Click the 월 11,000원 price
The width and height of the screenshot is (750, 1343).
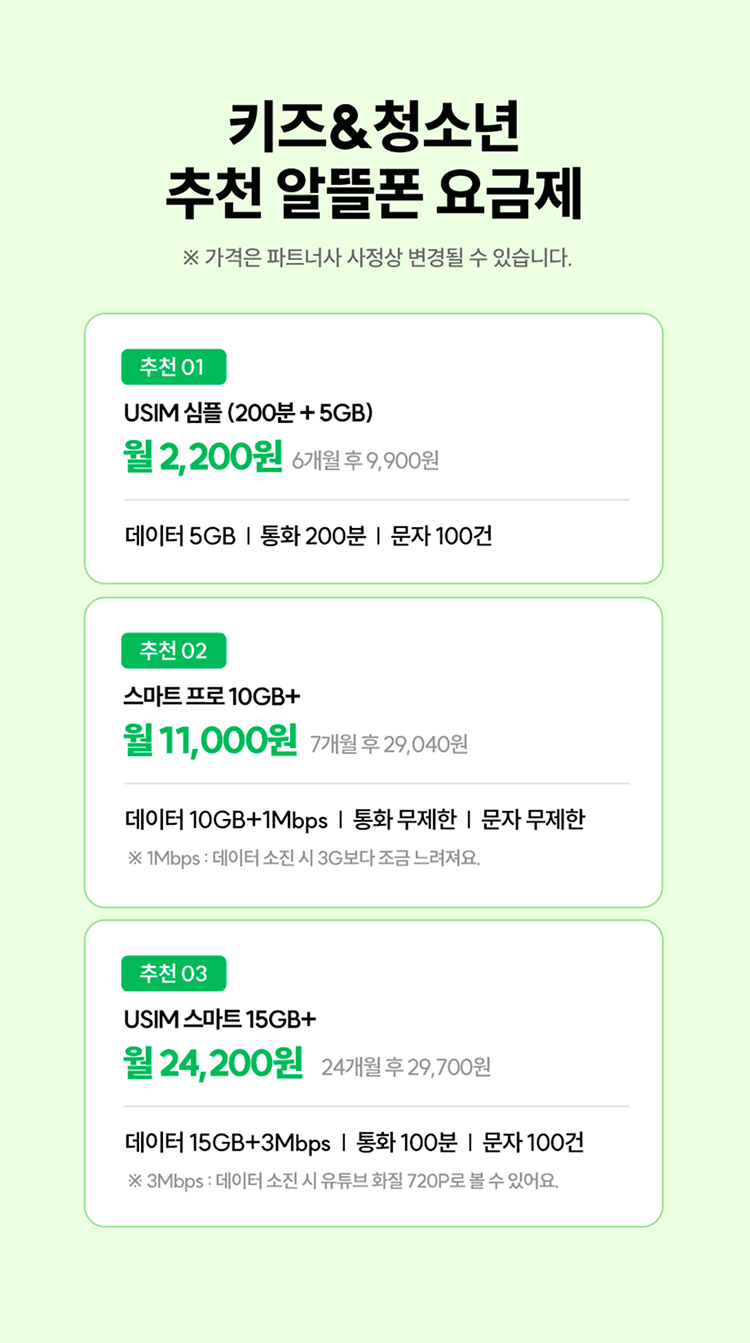coord(211,741)
